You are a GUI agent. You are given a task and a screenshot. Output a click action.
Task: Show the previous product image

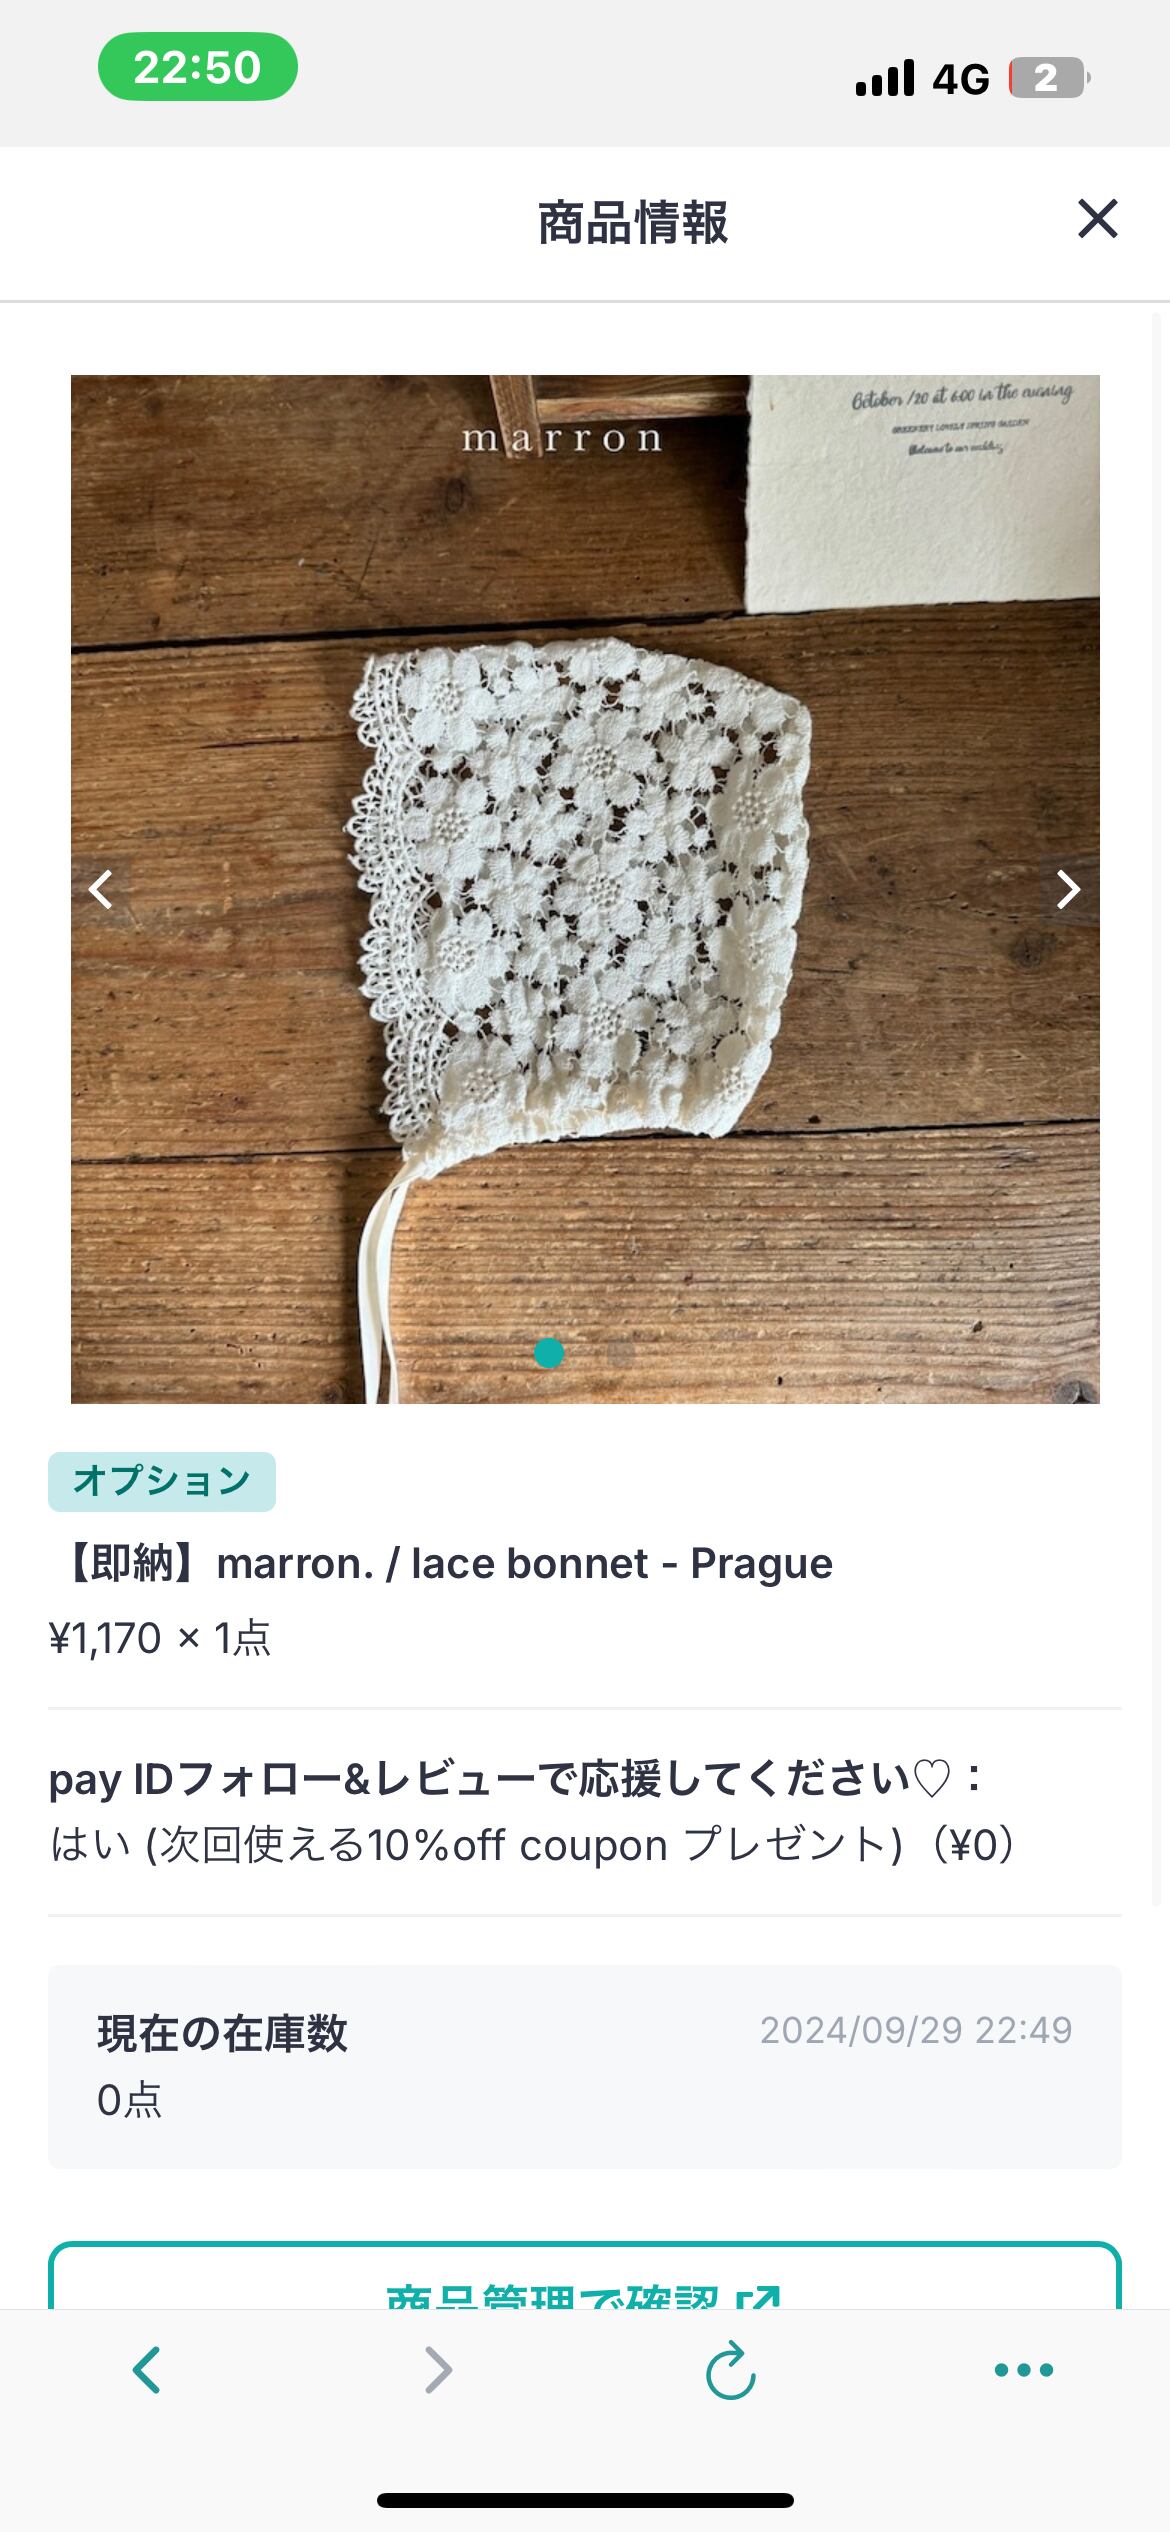coord(101,888)
